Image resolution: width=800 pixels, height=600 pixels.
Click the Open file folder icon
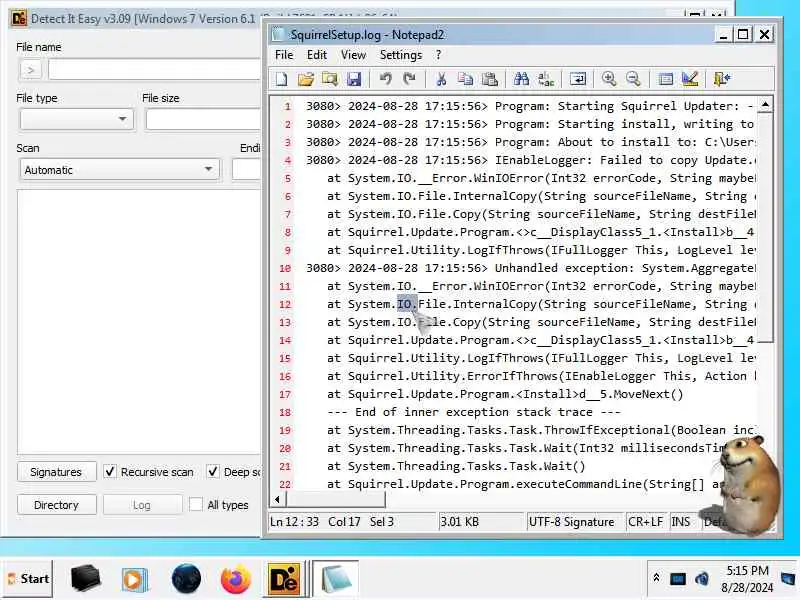(306, 79)
